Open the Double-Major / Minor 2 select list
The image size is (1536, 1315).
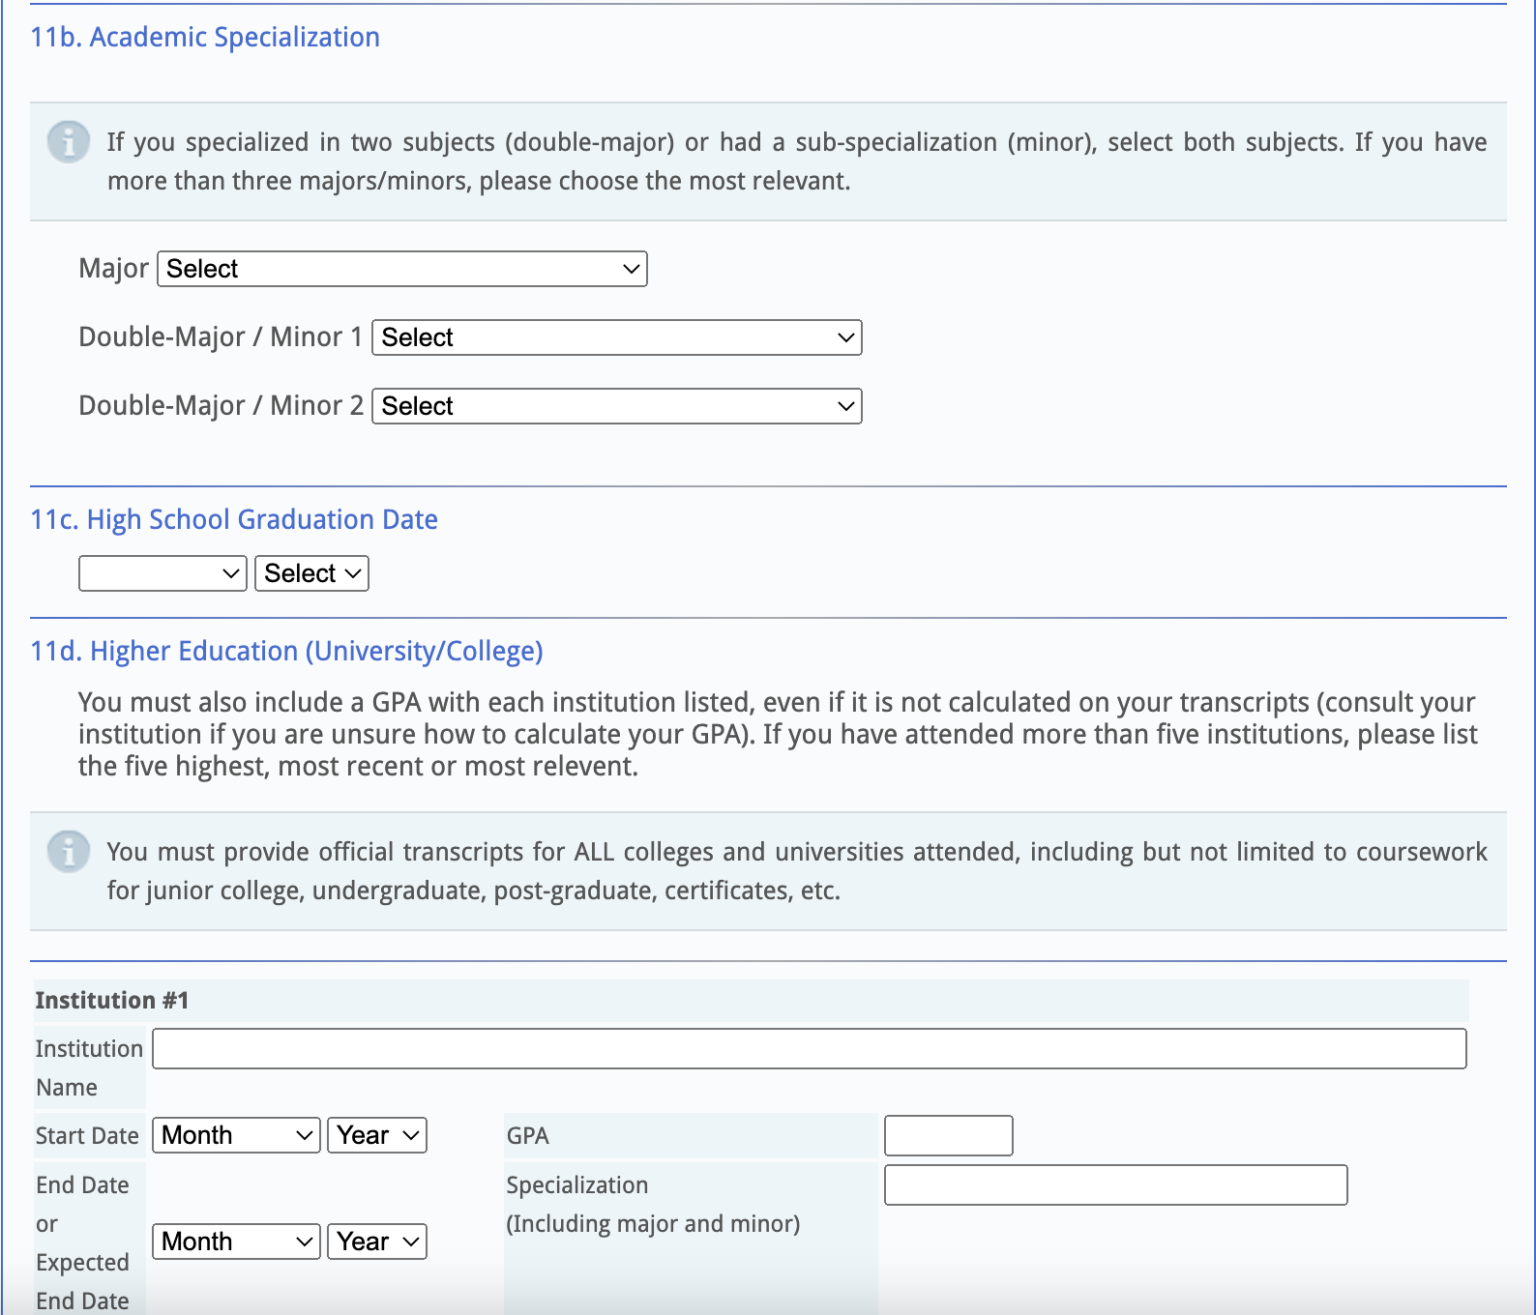point(616,406)
